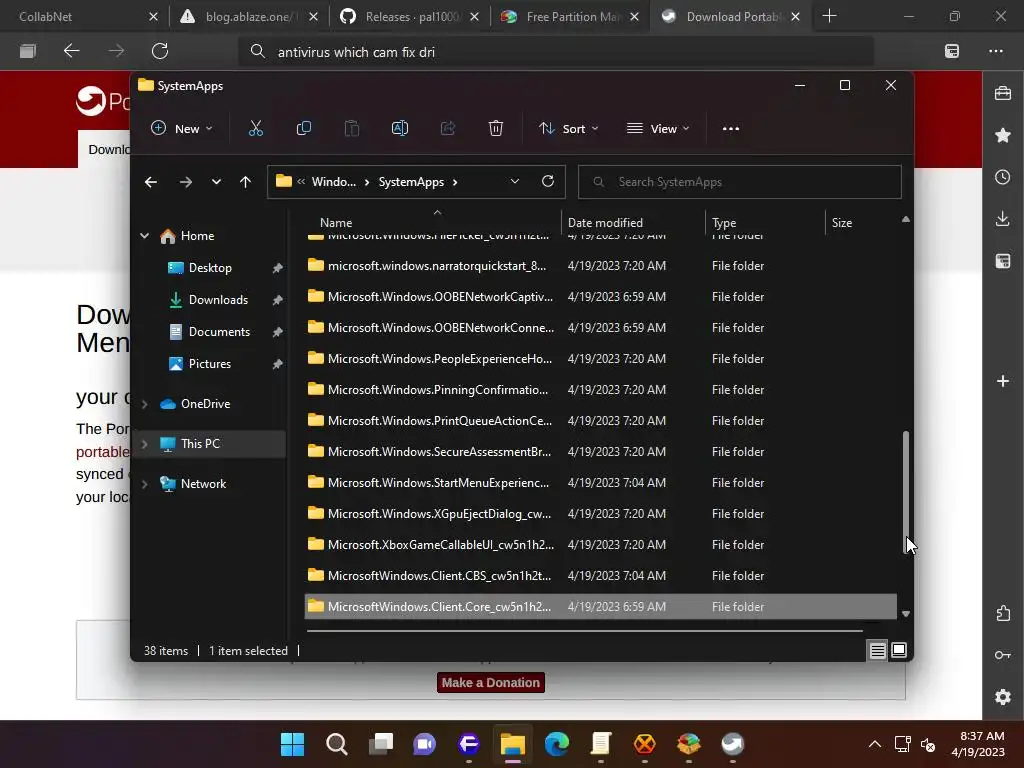The image size is (1024, 768).
Task: Switch to large thumbnails view in the status bar
Action: pyautogui.click(x=899, y=650)
